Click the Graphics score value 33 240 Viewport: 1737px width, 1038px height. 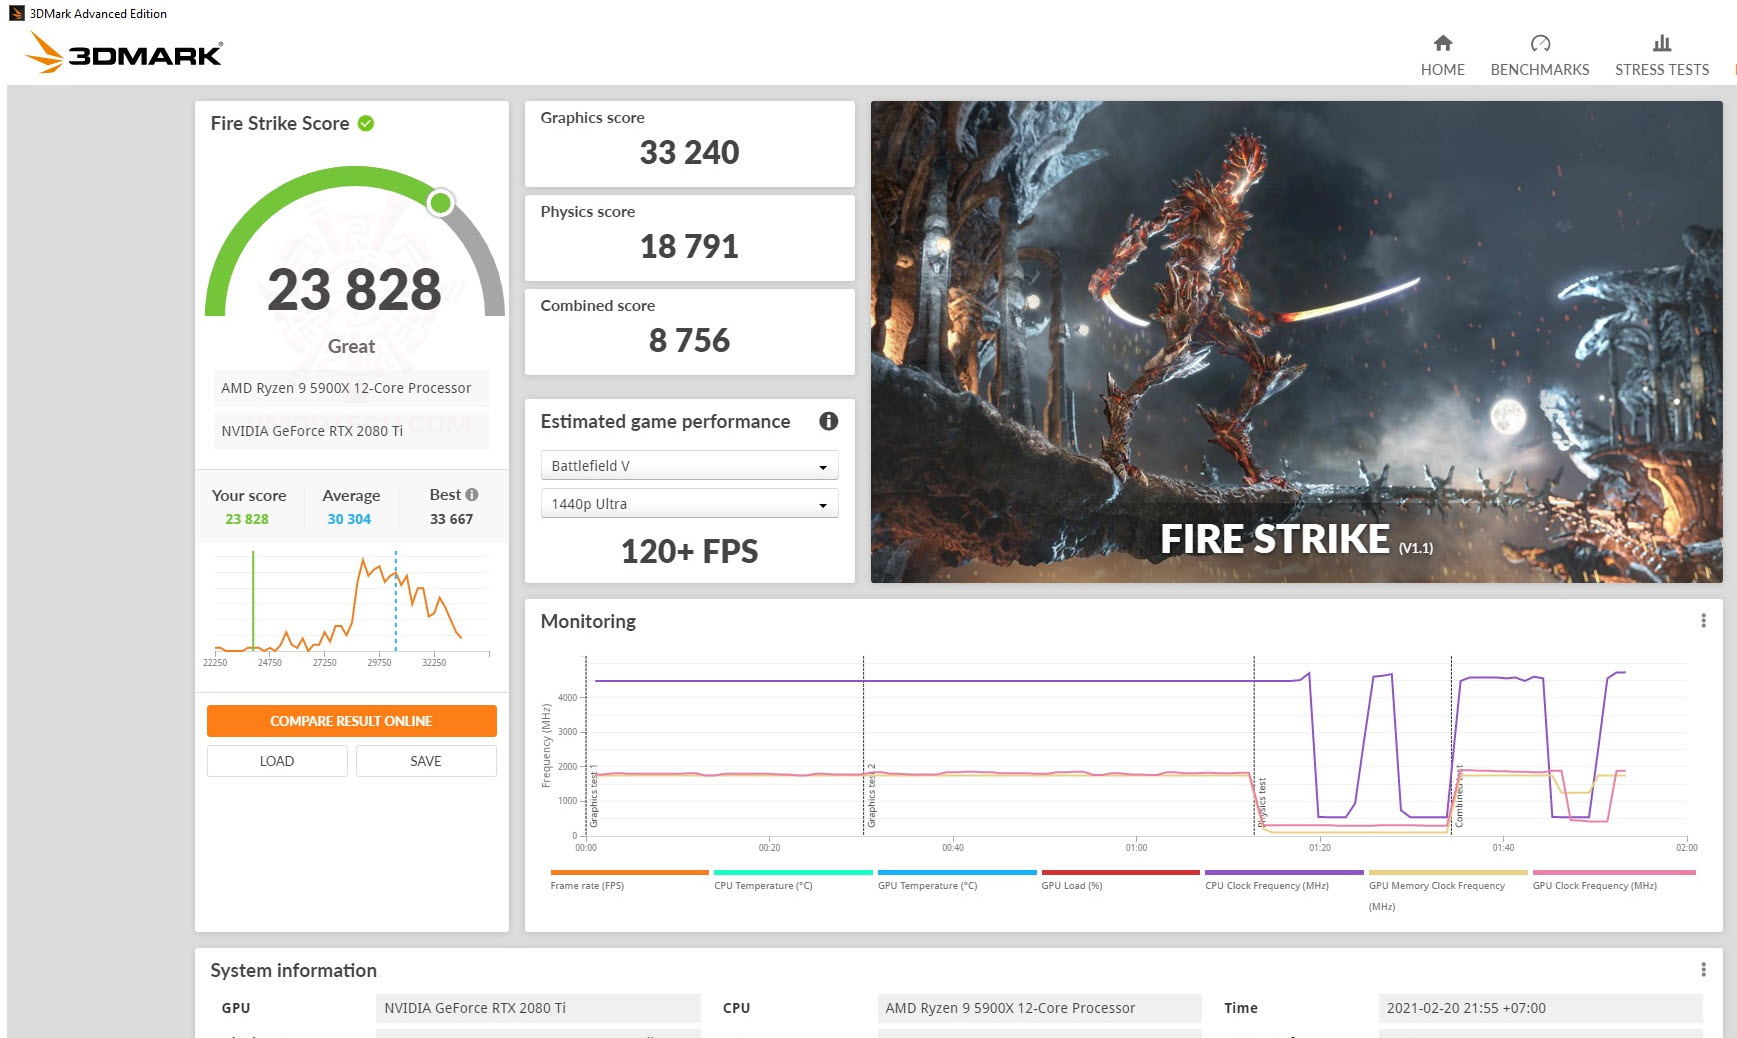point(689,152)
